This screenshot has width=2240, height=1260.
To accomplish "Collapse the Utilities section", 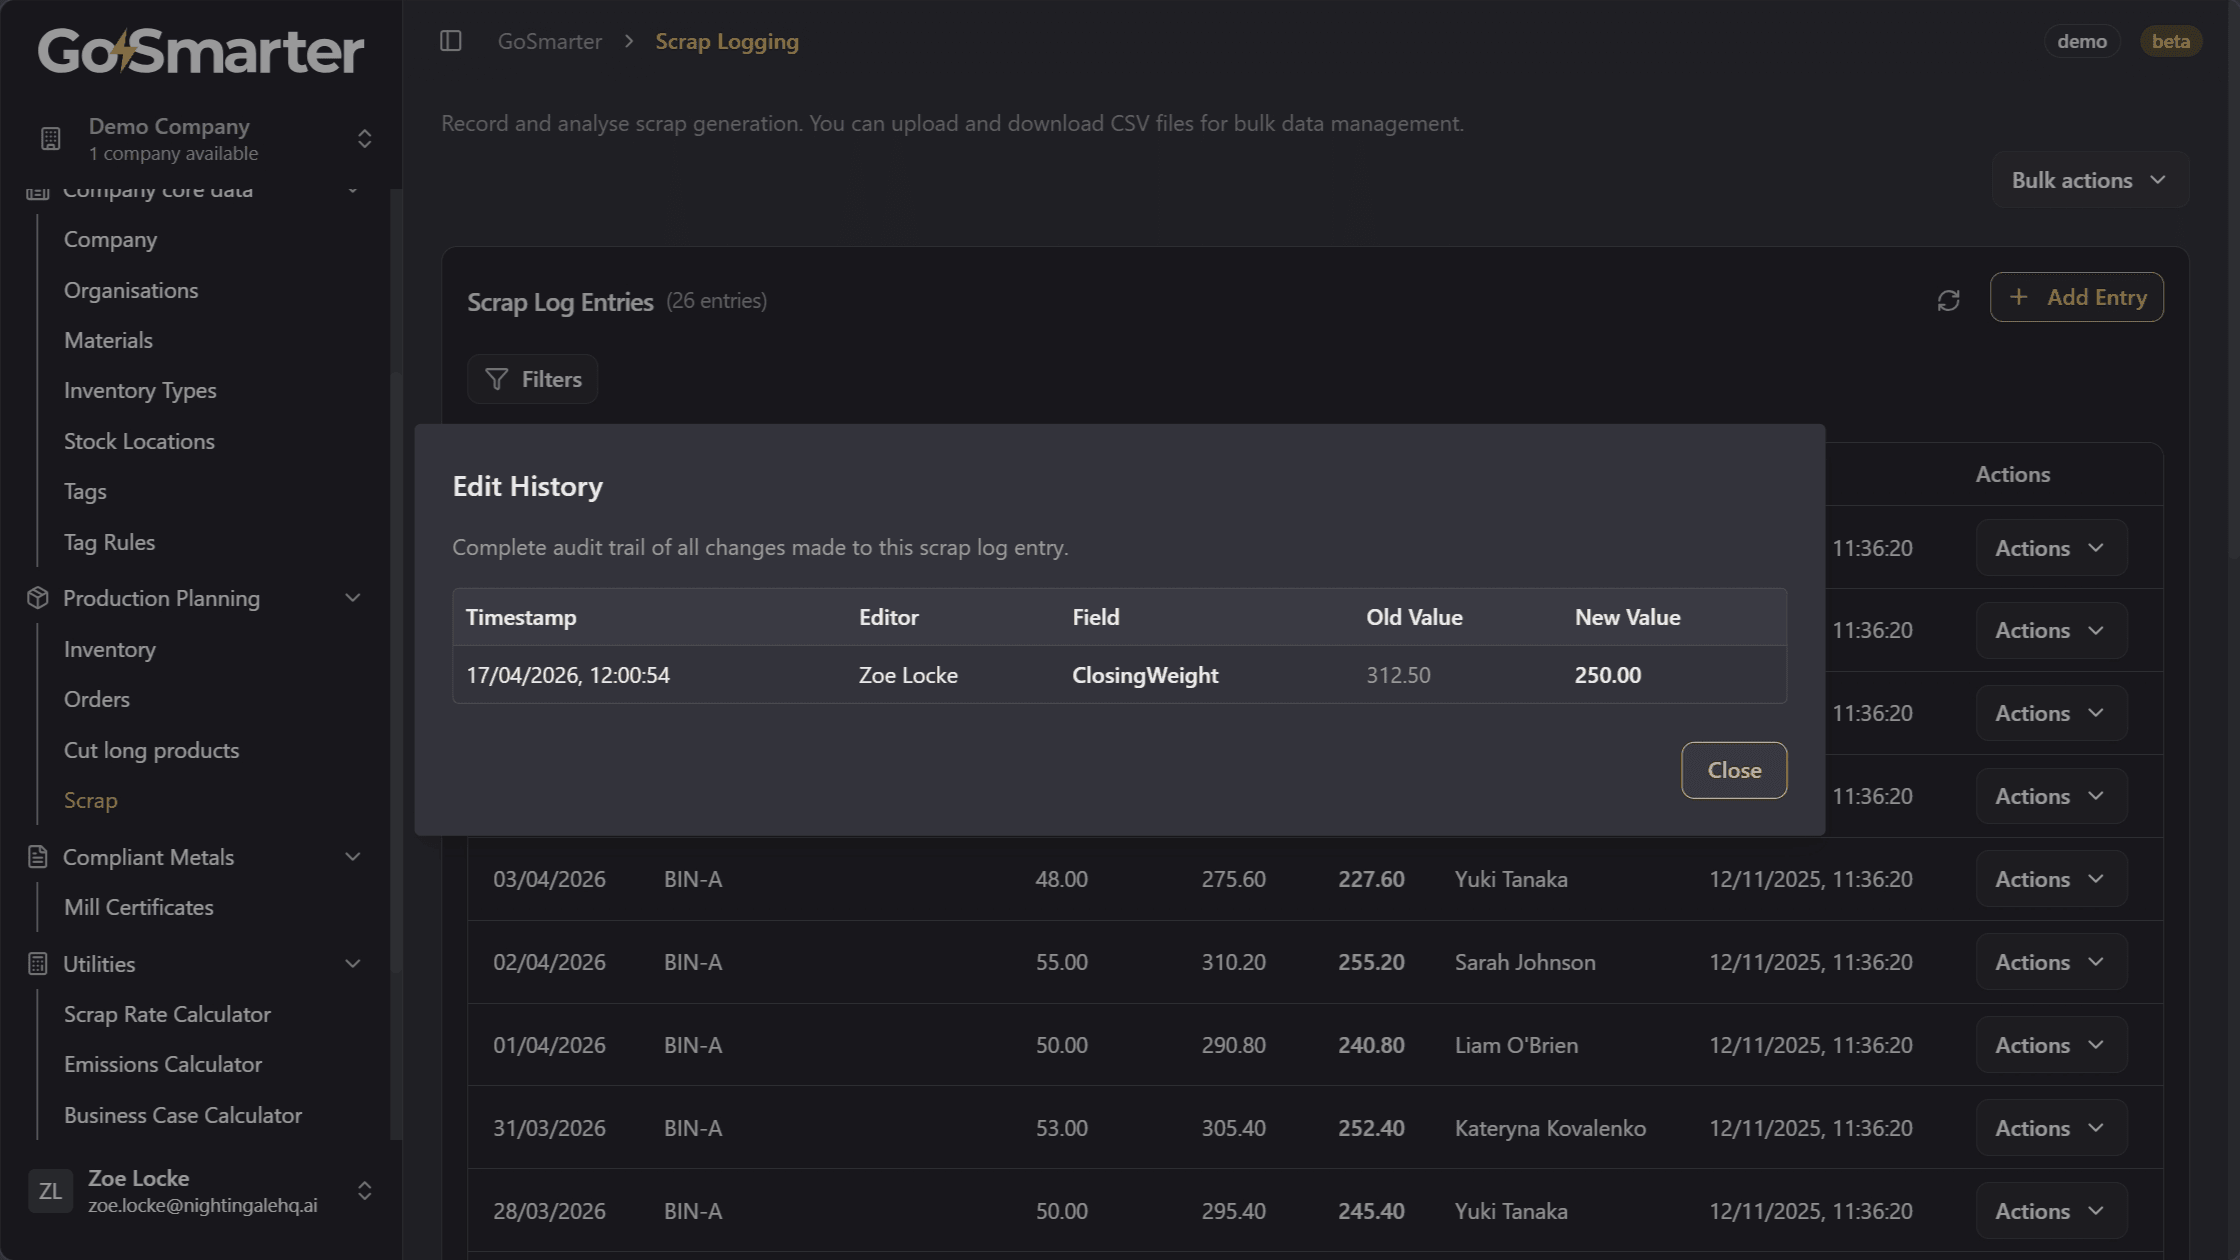I will [x=352, y=963].
